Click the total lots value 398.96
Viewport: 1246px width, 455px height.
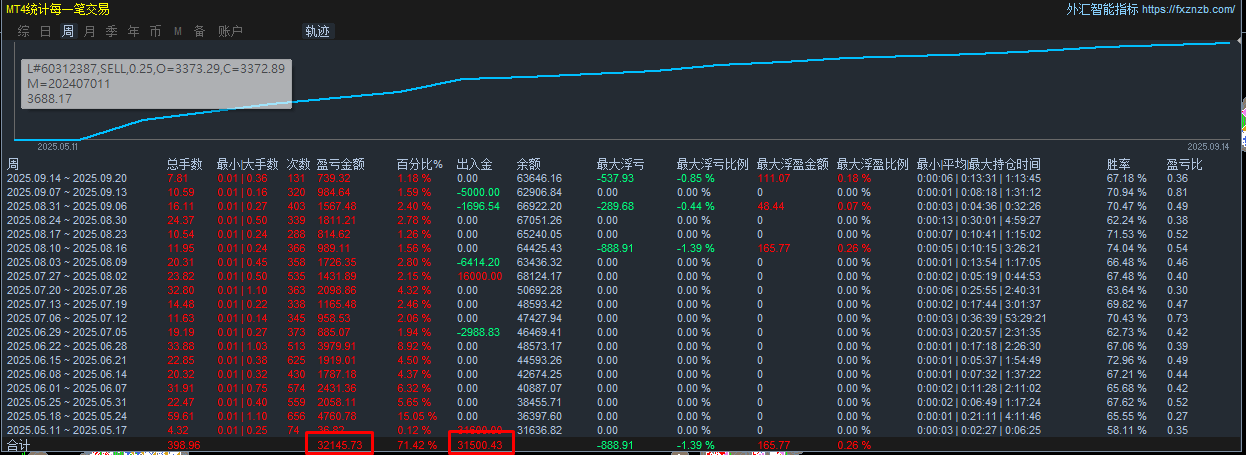point(183,444)
